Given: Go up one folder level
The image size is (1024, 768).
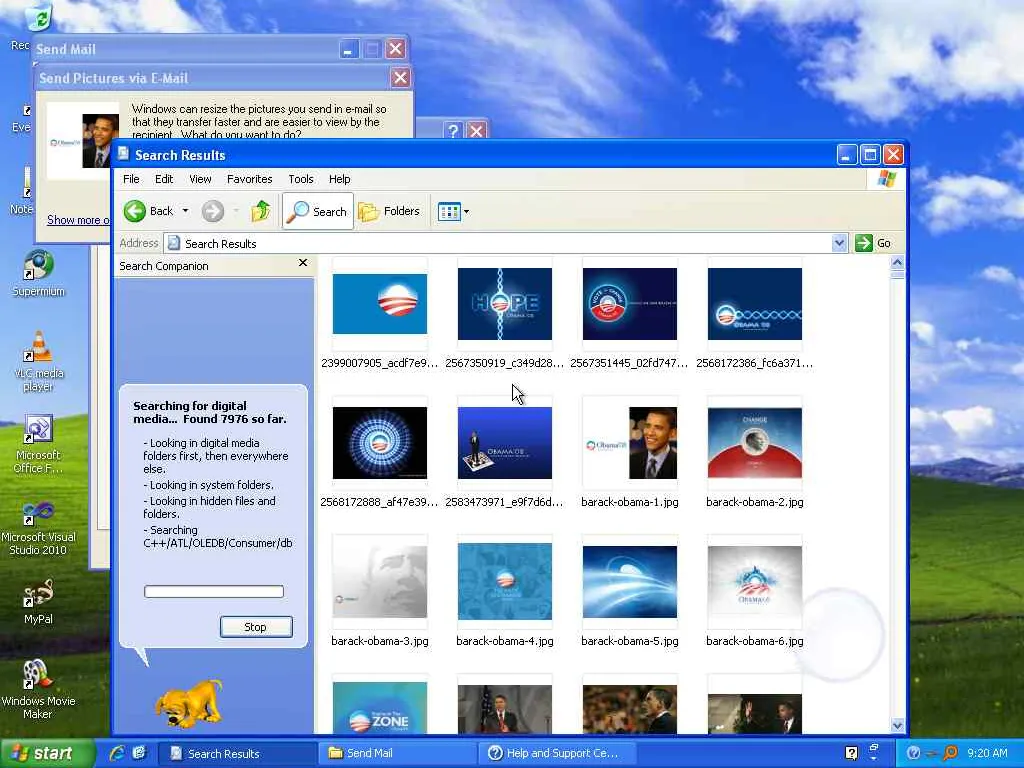Looking at the screenshot, I should tap(260, 211).
